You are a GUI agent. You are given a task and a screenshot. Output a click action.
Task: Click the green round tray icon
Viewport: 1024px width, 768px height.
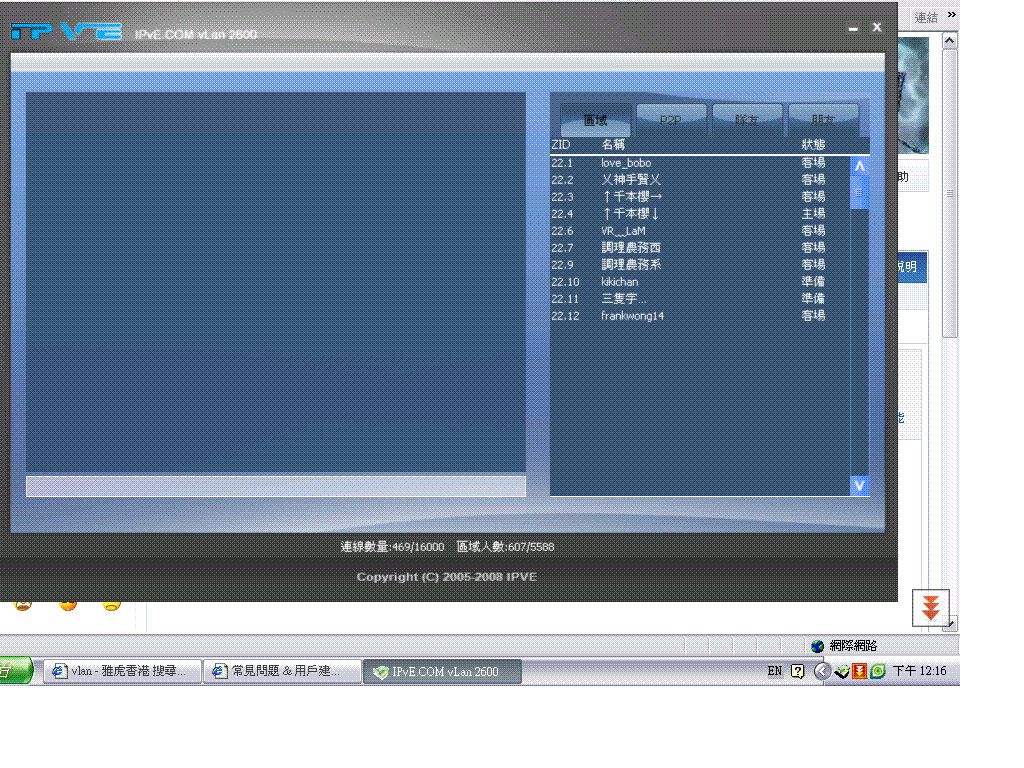click(x=878, y=671)
